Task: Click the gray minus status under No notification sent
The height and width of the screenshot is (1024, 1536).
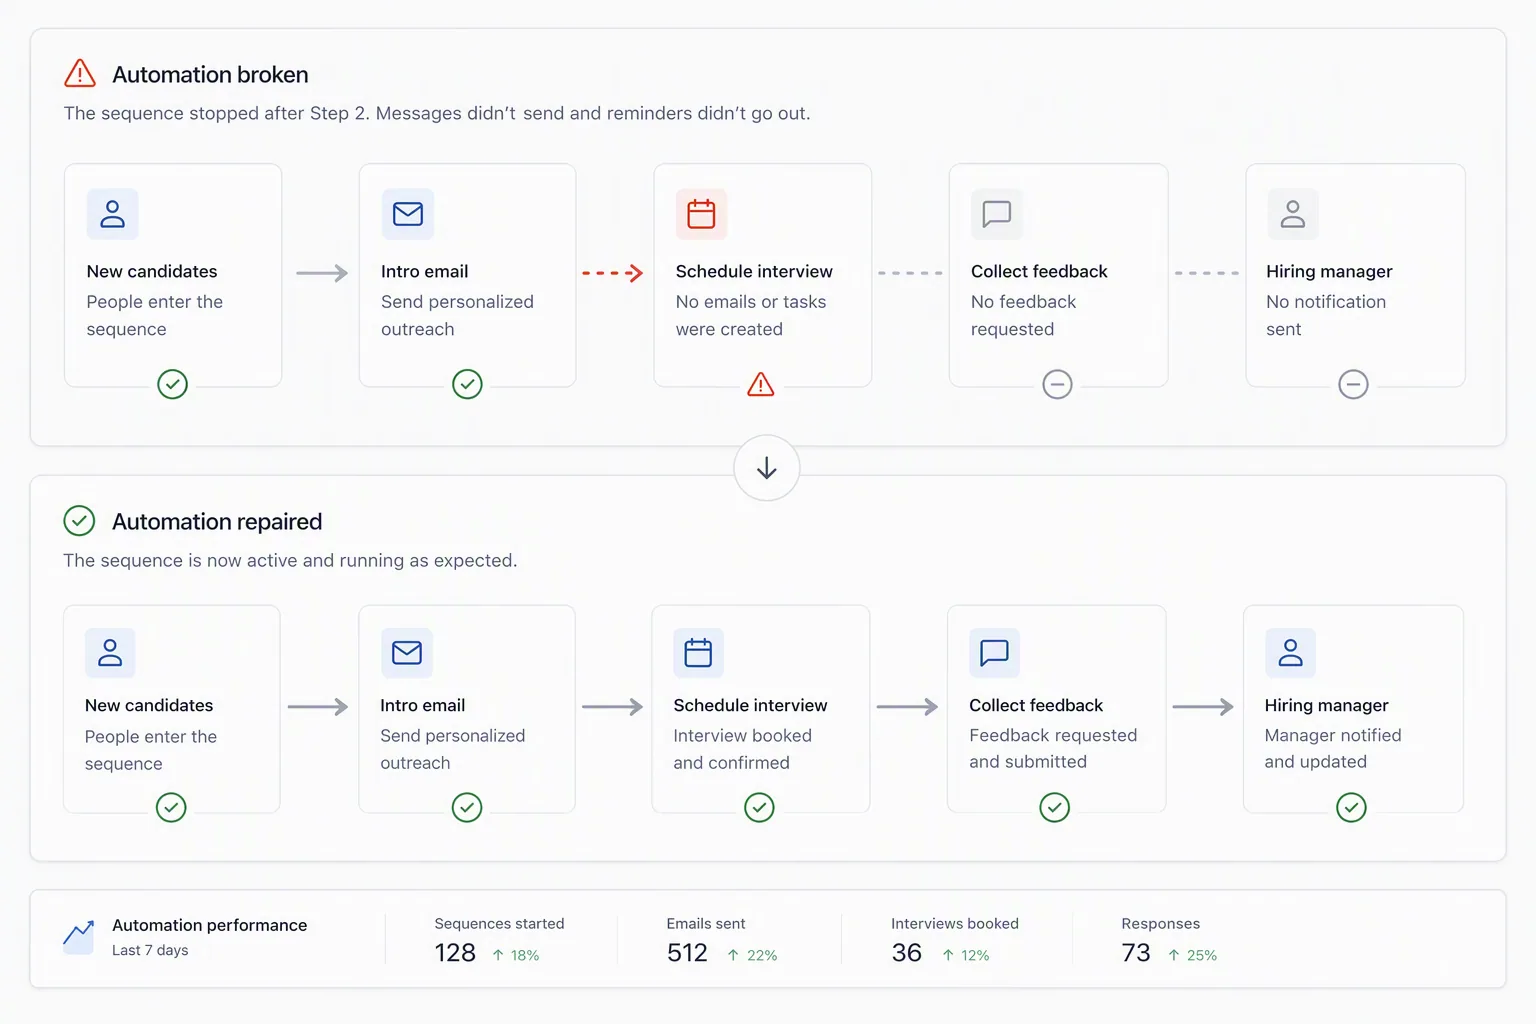Action: 1353,385
